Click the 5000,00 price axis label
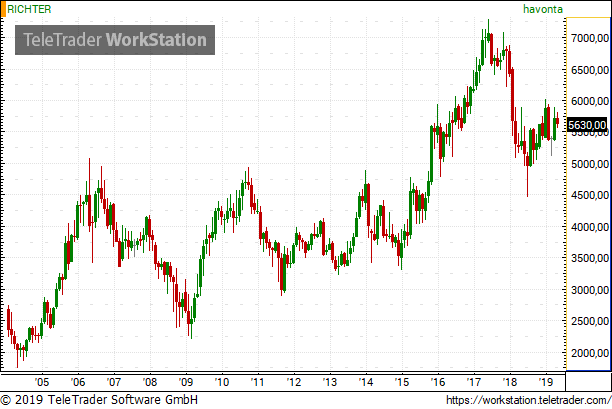Viewport: 612px width, 409px height. coord(590,164)
